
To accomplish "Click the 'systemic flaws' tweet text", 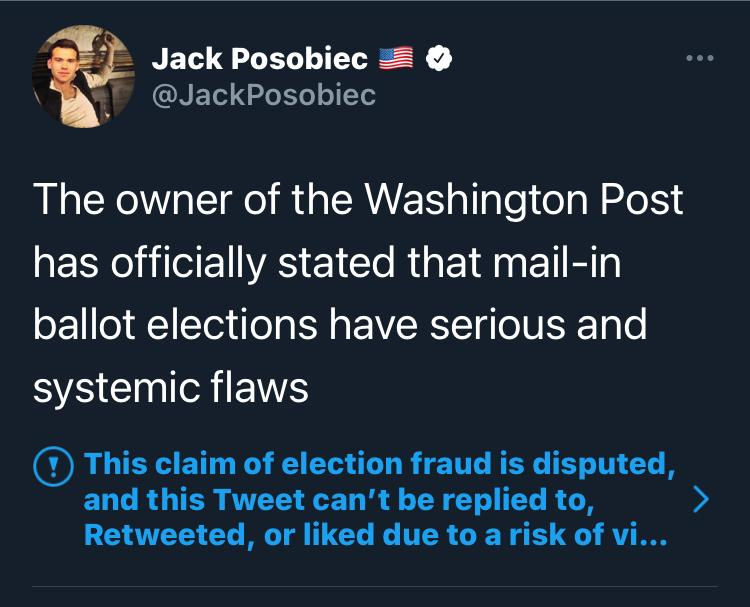I will [x=171, y=387].
